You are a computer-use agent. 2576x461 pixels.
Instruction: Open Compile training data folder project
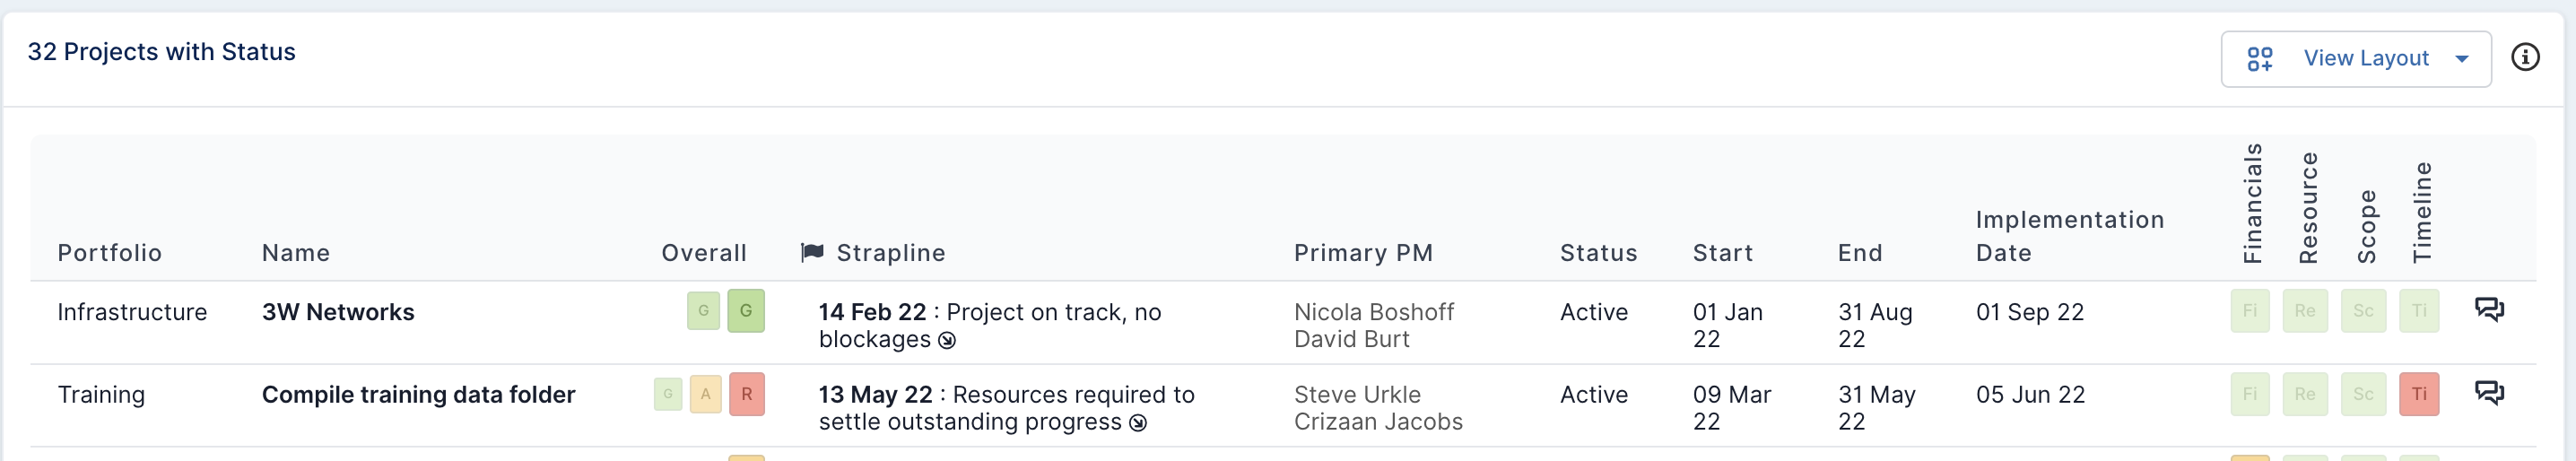click(x=419, y=395)
